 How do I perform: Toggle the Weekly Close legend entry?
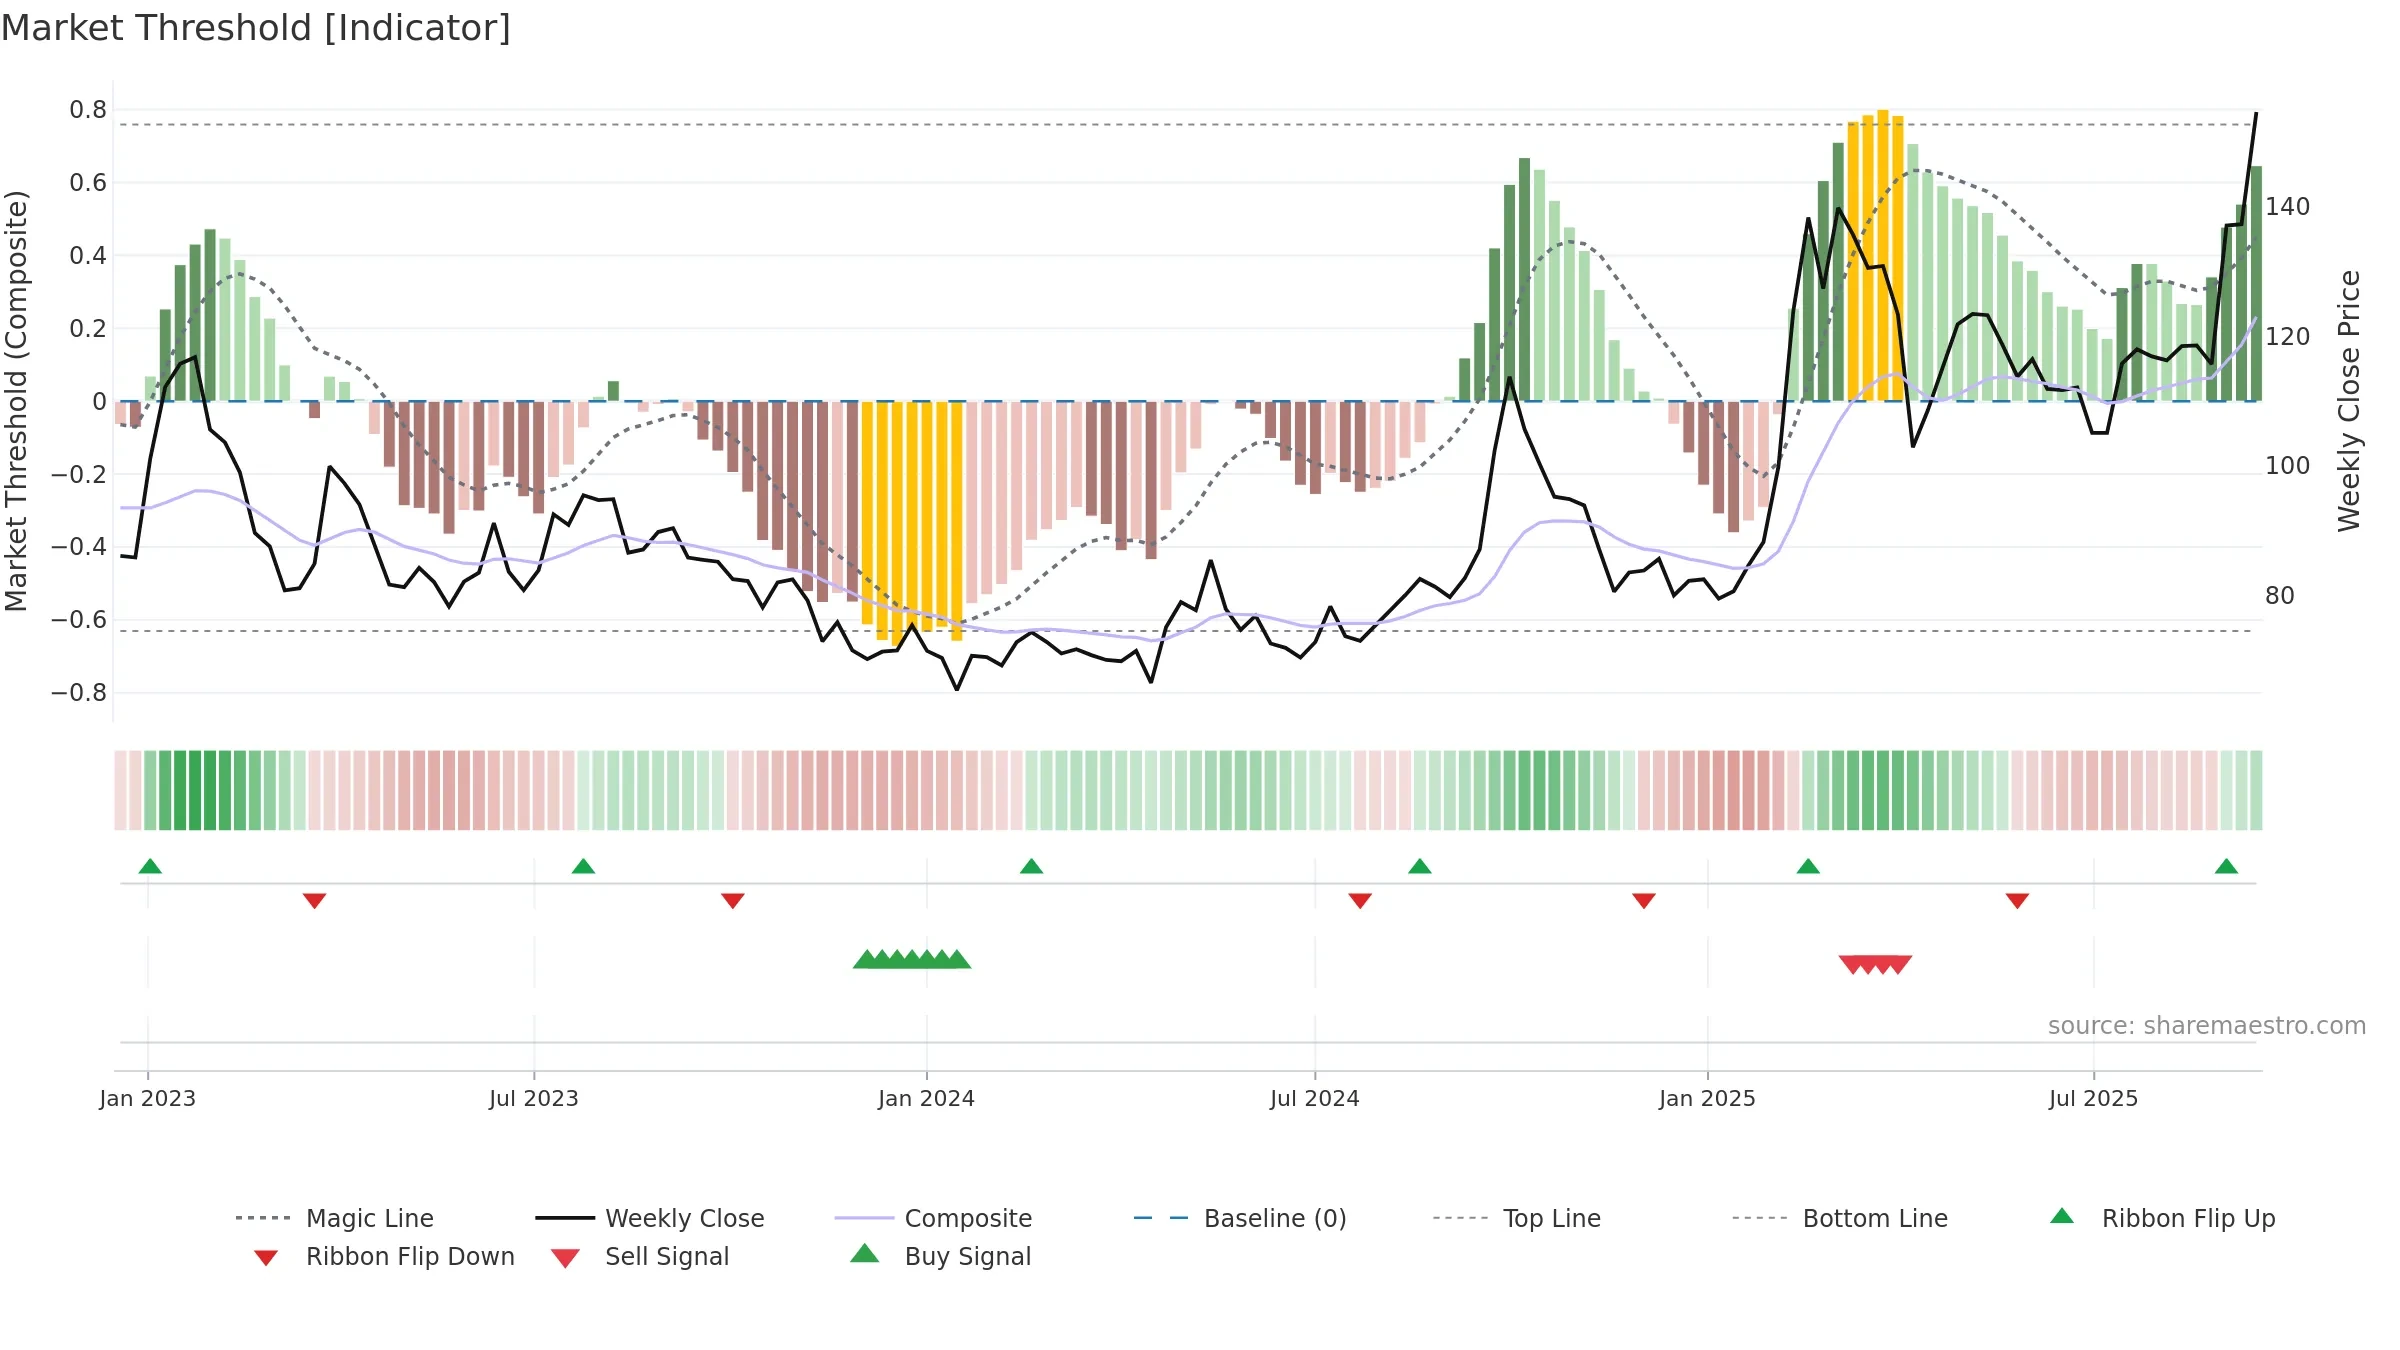pyautogui.click(x=650, y=1218)
